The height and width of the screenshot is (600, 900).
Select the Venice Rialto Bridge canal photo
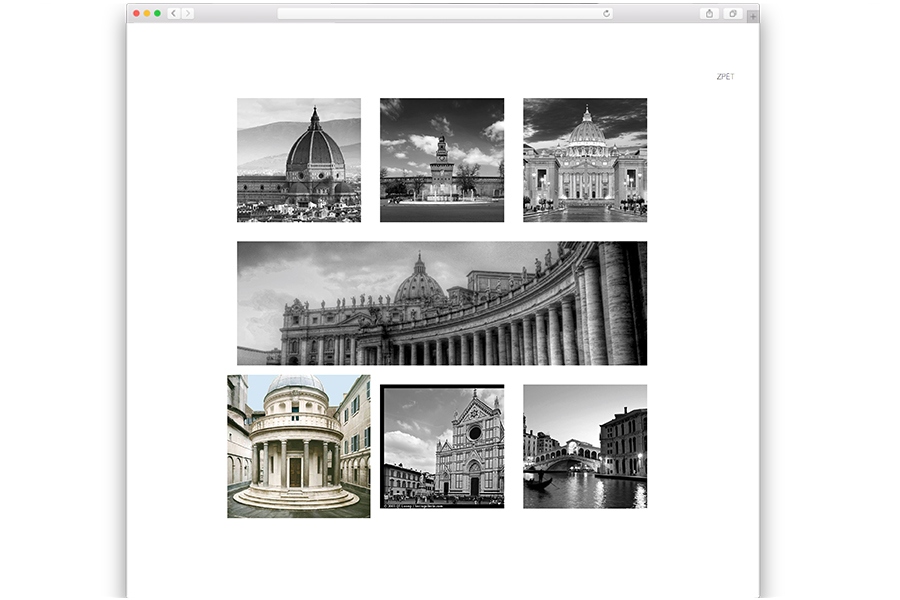click(584, 446)
